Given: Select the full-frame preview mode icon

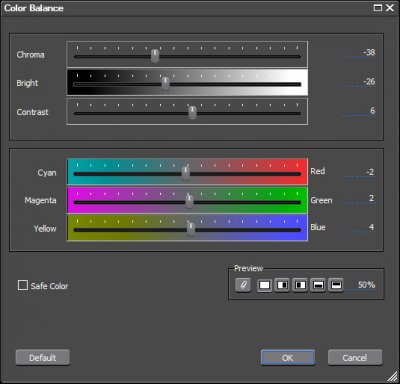Looking at the screenshot, I should click(x=264, y=285).
